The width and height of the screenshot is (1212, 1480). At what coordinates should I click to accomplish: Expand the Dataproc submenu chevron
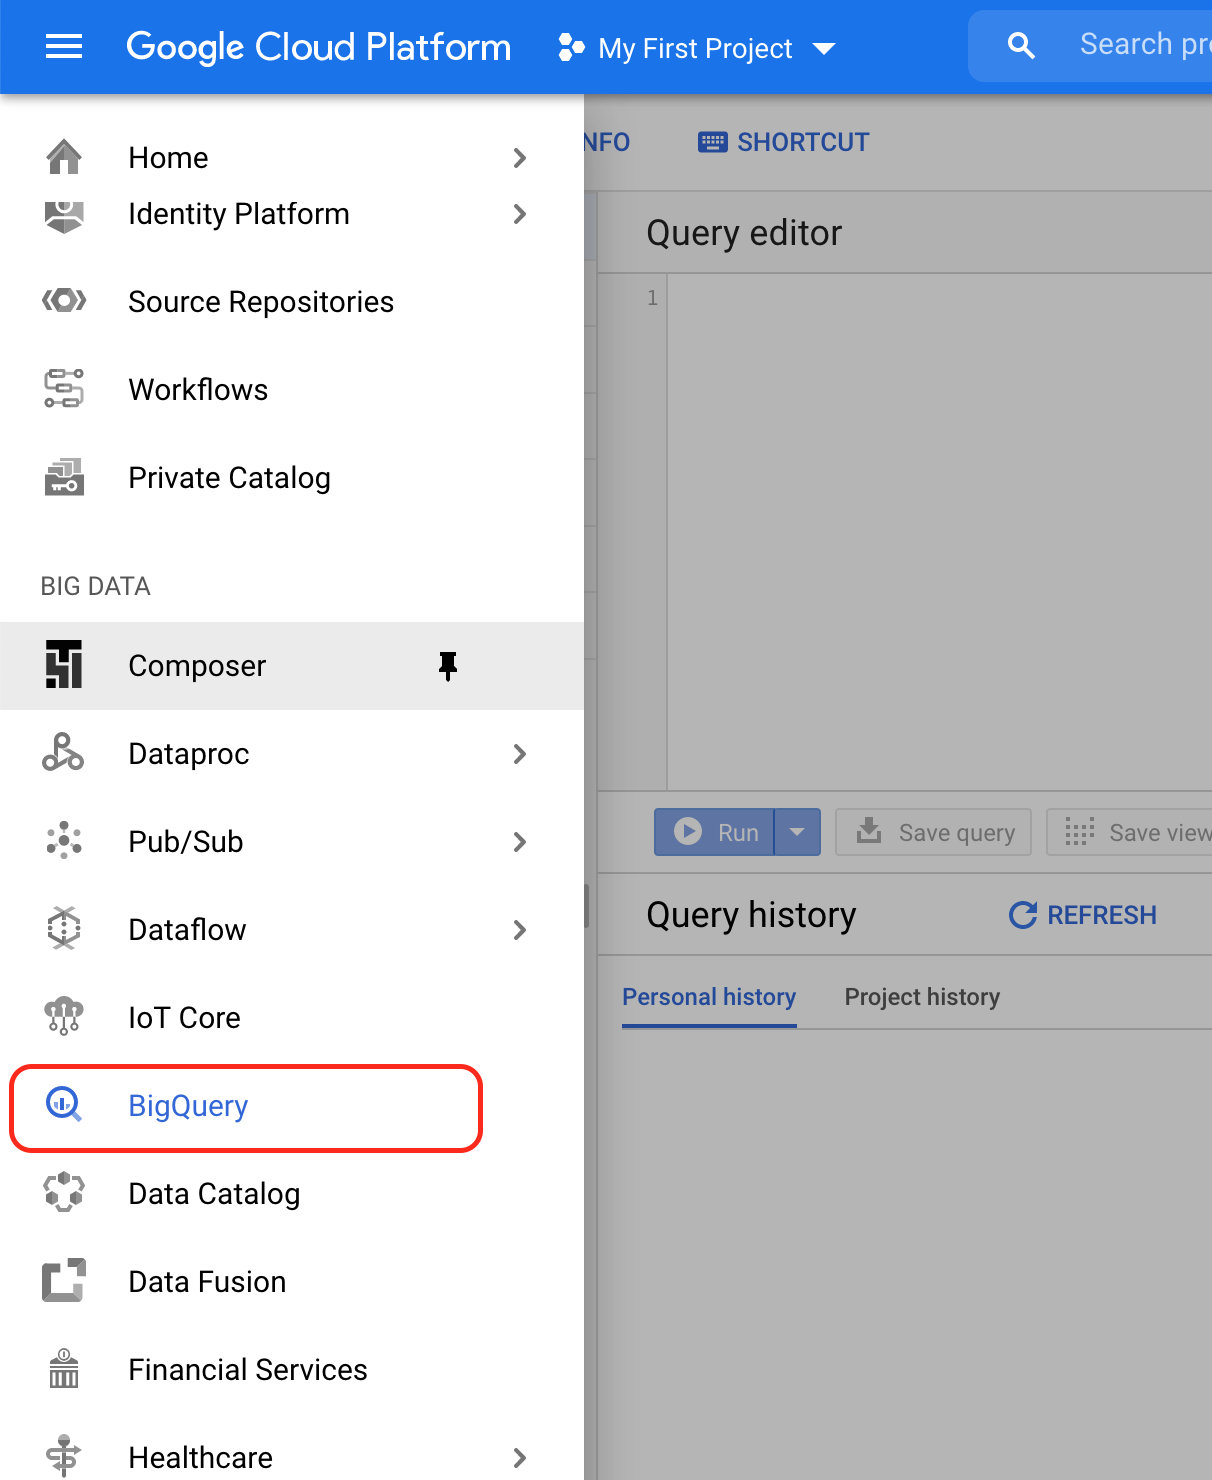519,754
